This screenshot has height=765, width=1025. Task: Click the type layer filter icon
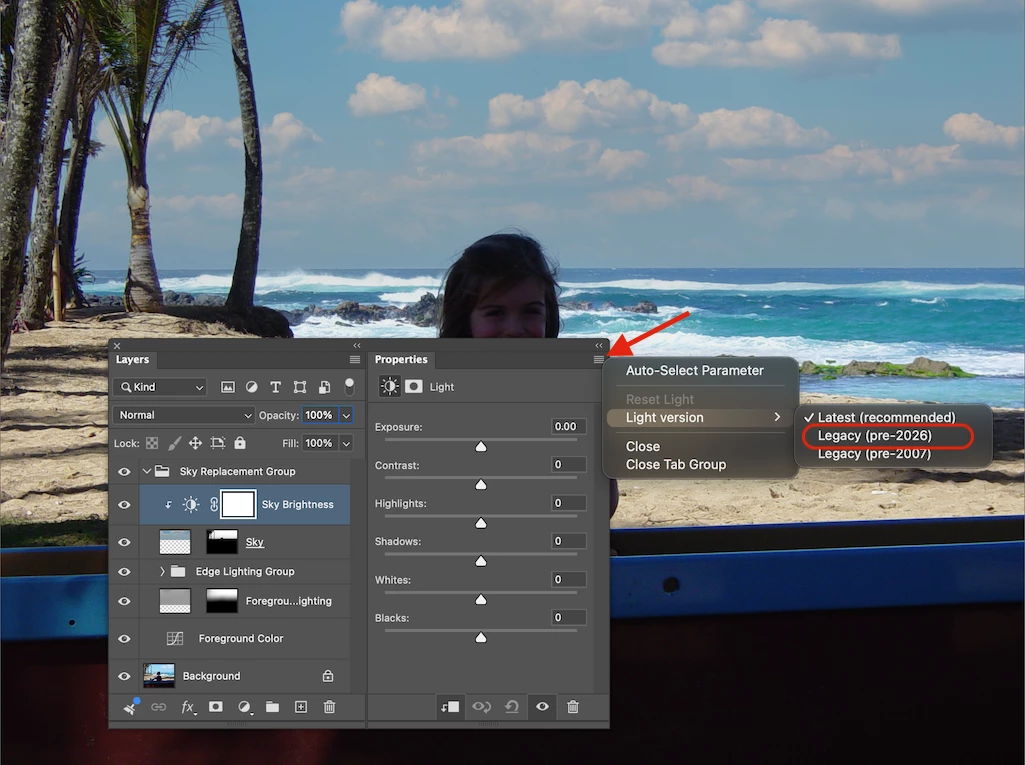(x=275, y=387)
